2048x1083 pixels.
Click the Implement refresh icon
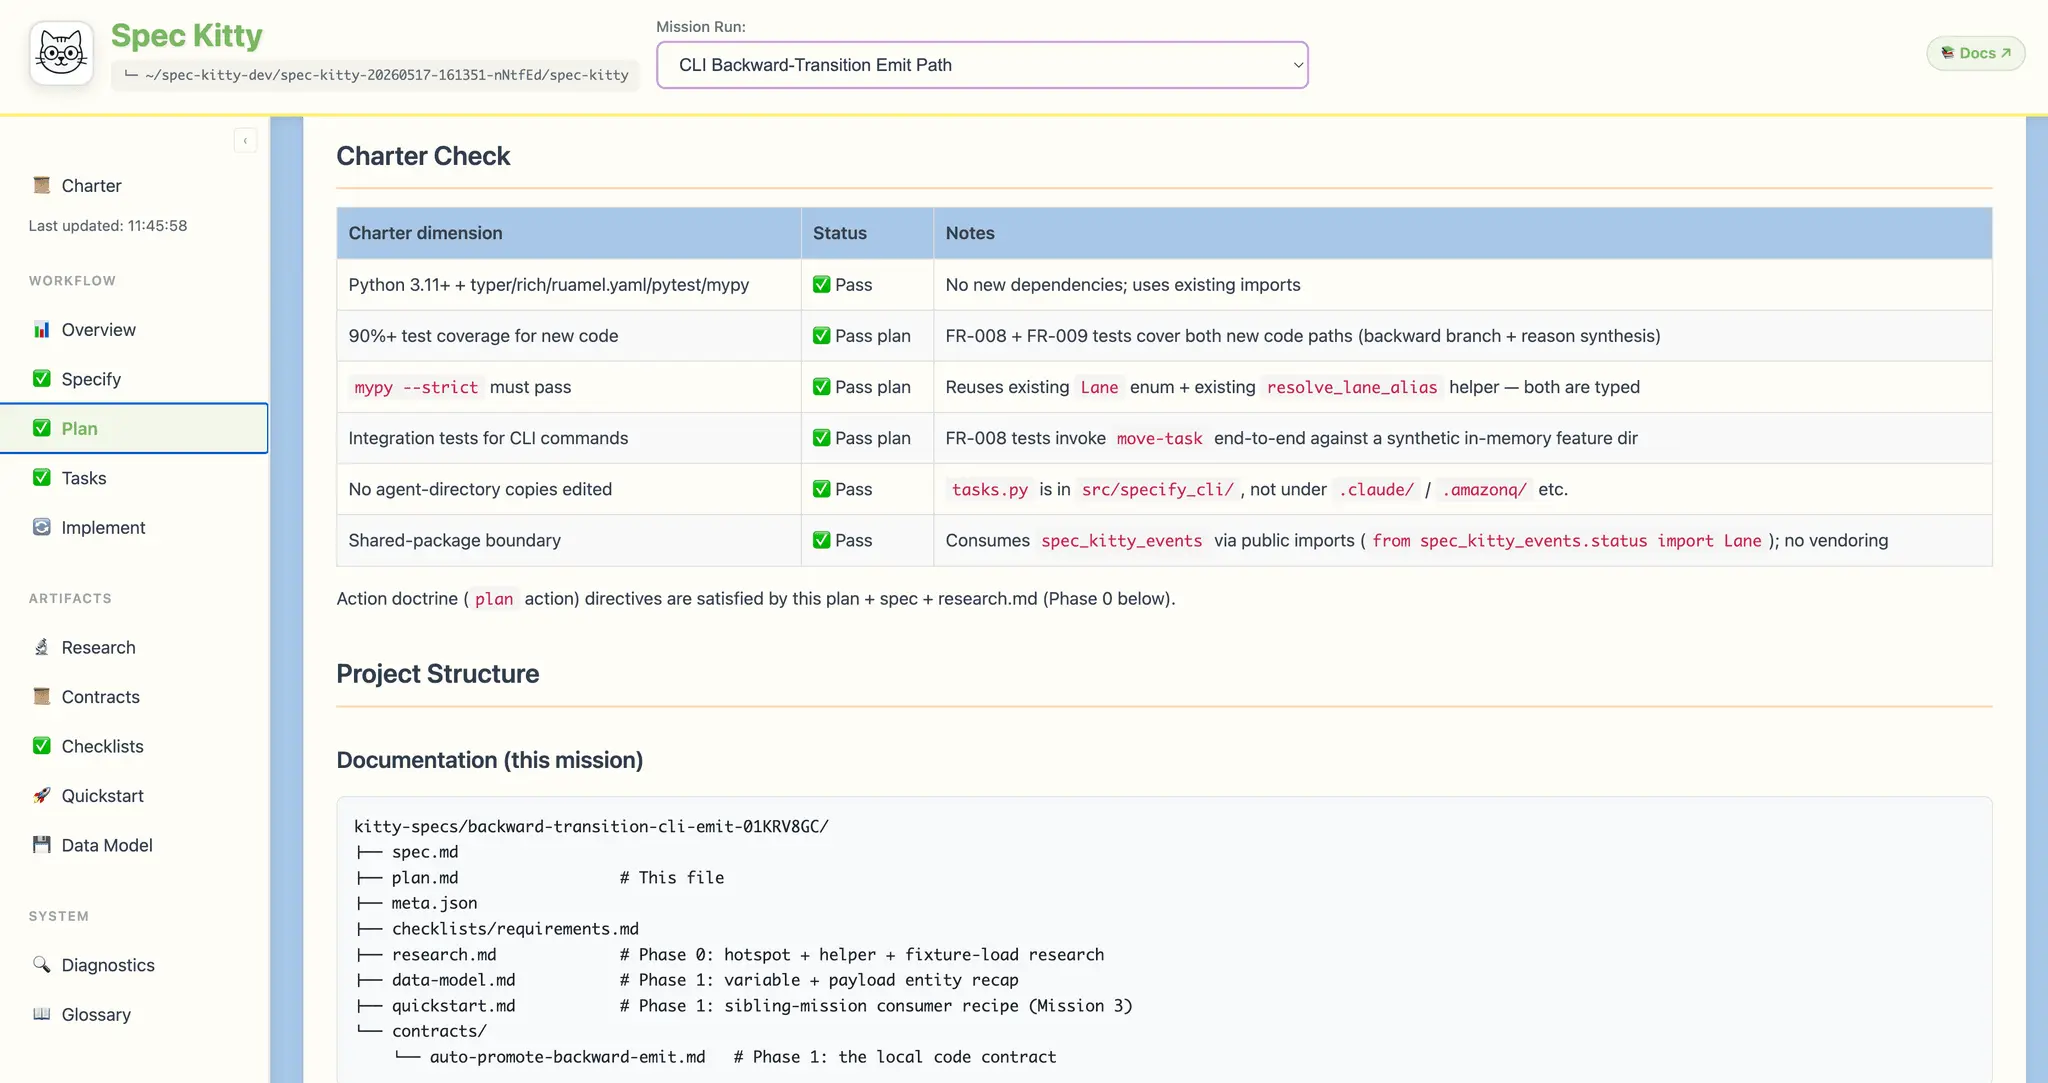click(x=41, y=526)
